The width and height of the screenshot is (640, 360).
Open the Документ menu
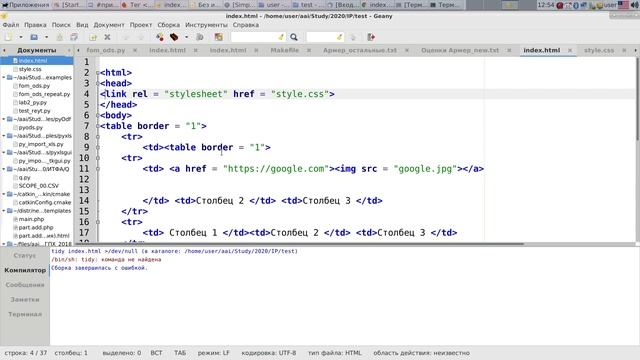pyautogui.click(x=109, y=25)
